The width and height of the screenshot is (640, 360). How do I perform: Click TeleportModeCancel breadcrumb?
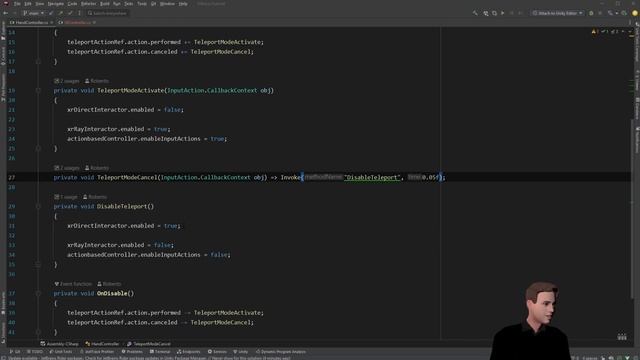point(149,344)
